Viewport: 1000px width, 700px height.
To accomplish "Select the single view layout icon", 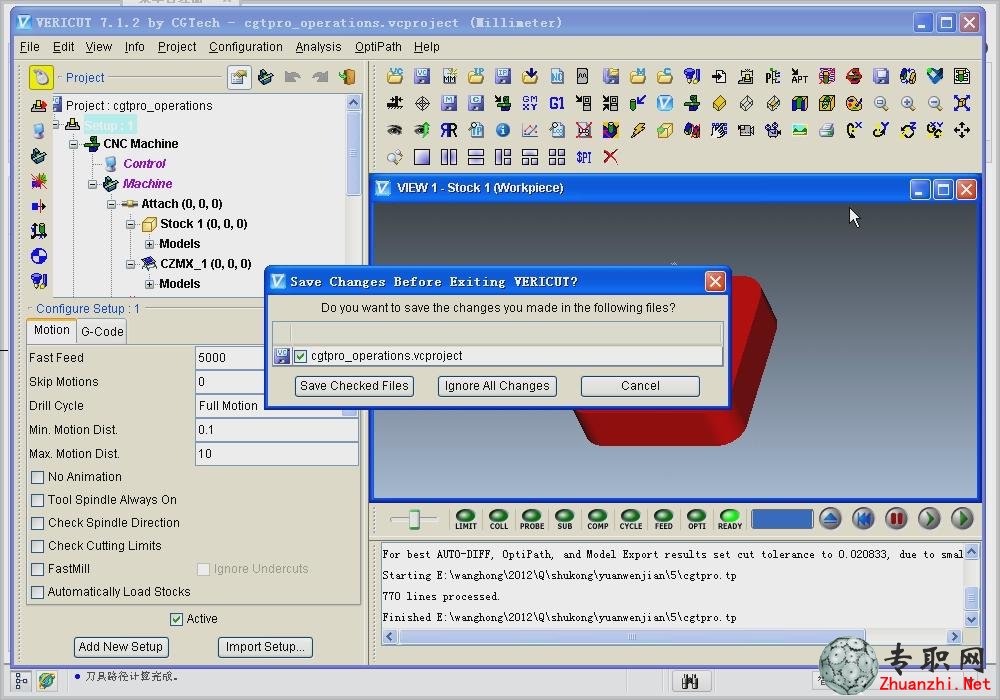I will 422,157.
